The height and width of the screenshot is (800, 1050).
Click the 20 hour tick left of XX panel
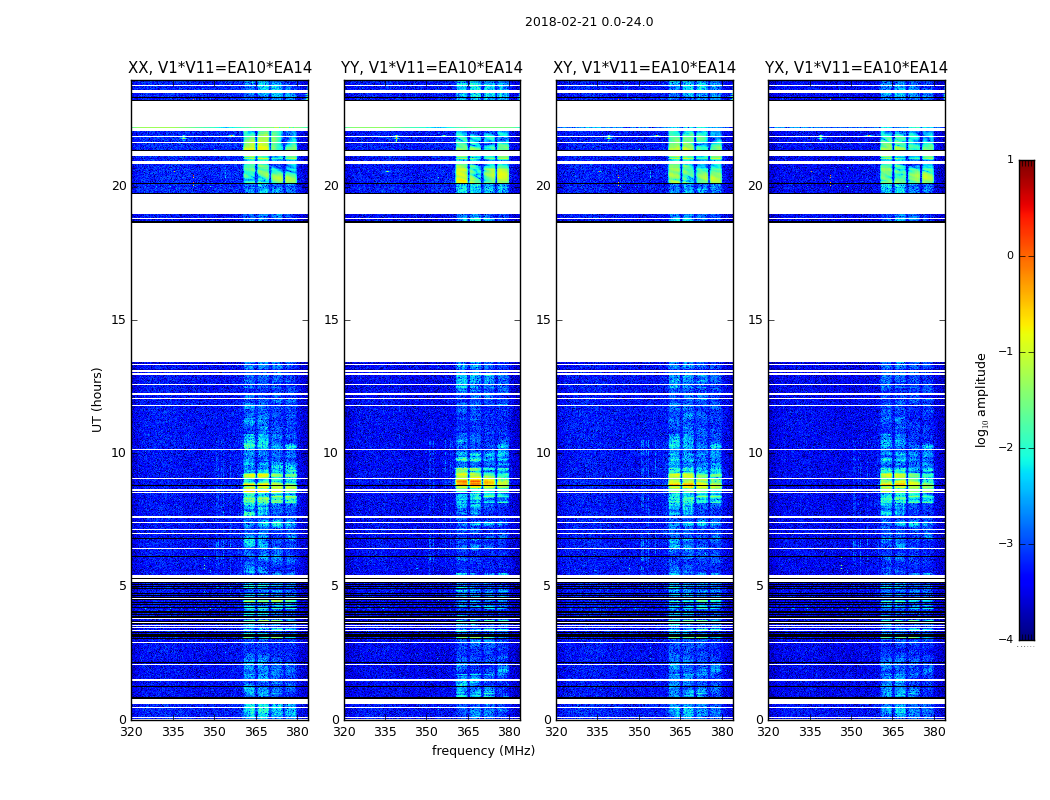pyautogui.click(x=119, y=186)
